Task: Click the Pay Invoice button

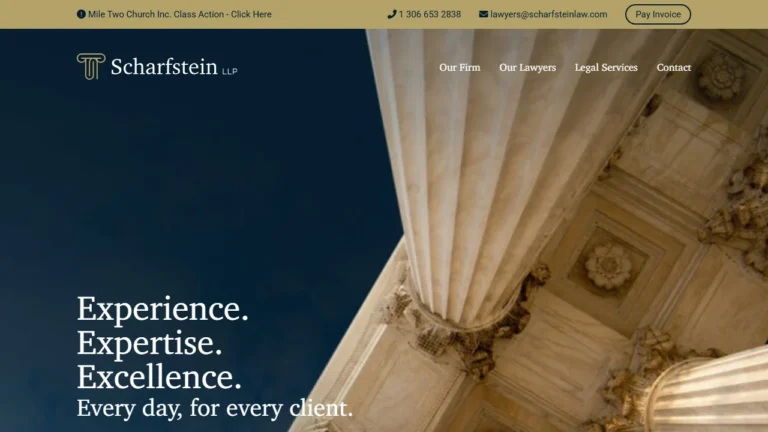Action: tap(658, 14)
